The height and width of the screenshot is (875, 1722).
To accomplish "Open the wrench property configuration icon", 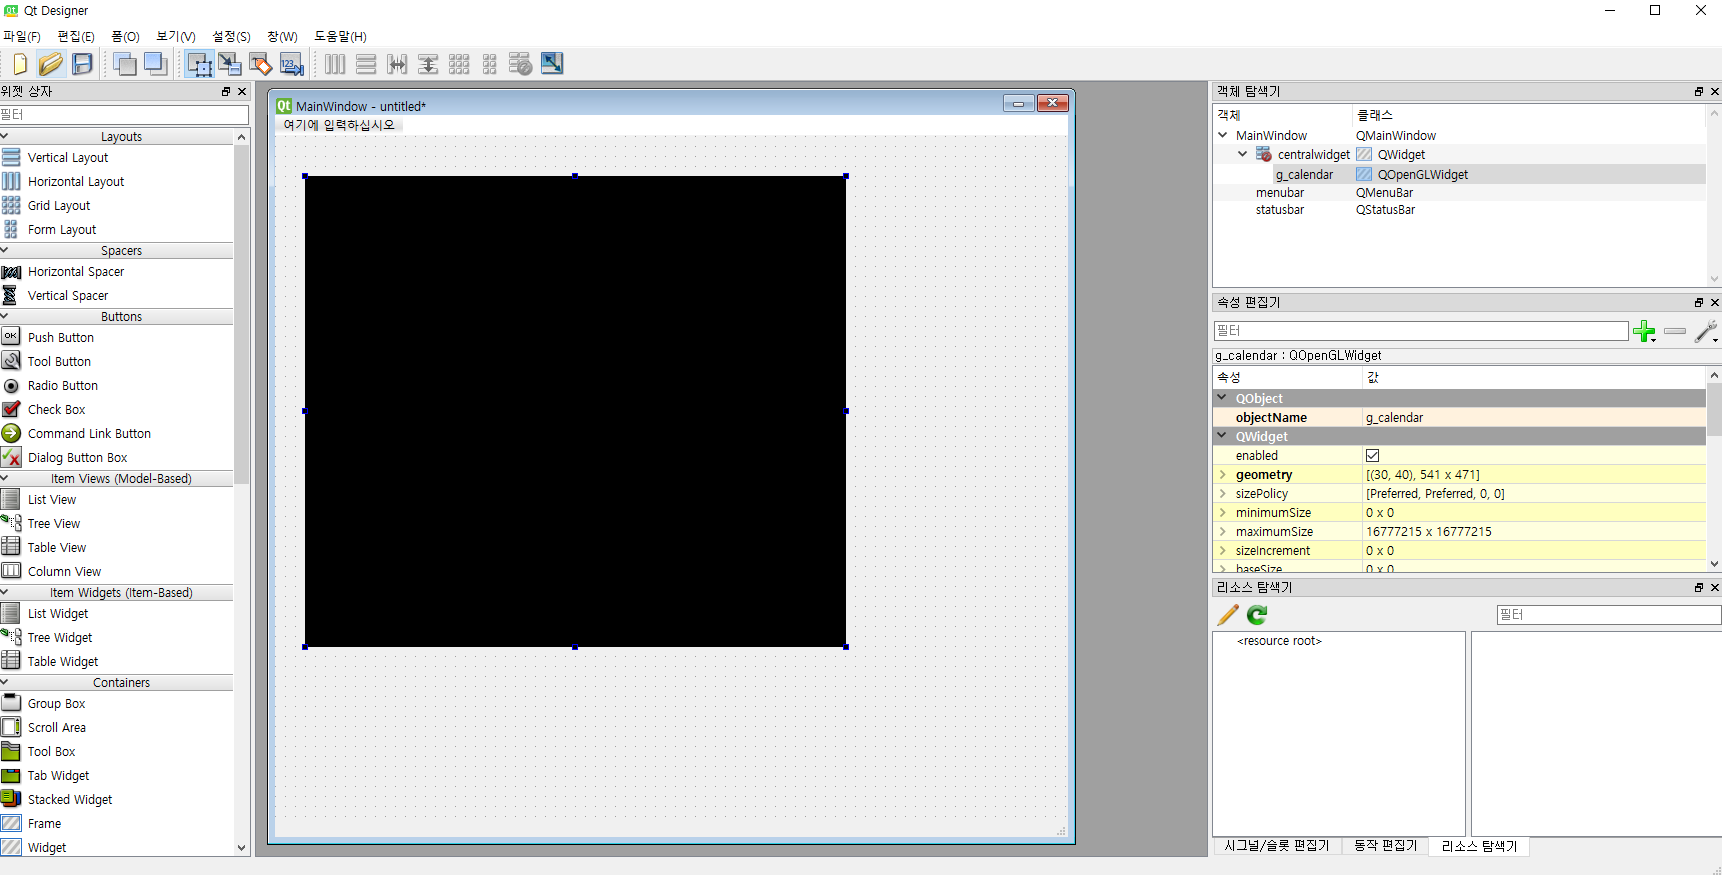I will (x=1706, y=331).
